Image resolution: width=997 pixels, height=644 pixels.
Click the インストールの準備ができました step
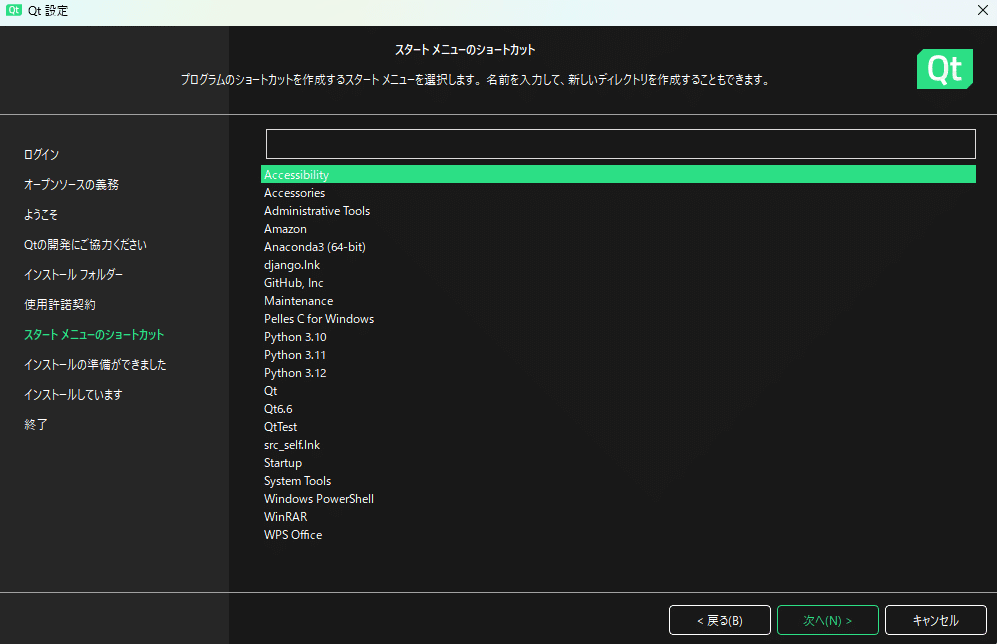95,364
